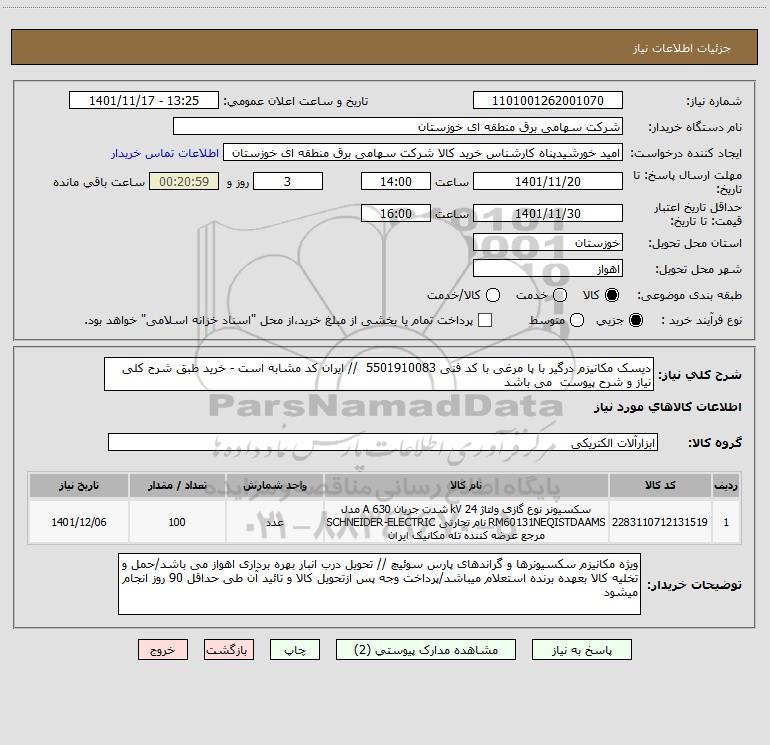Click the price validity date 1401/11/30
770x745 pixels.
tap(548, 213)
